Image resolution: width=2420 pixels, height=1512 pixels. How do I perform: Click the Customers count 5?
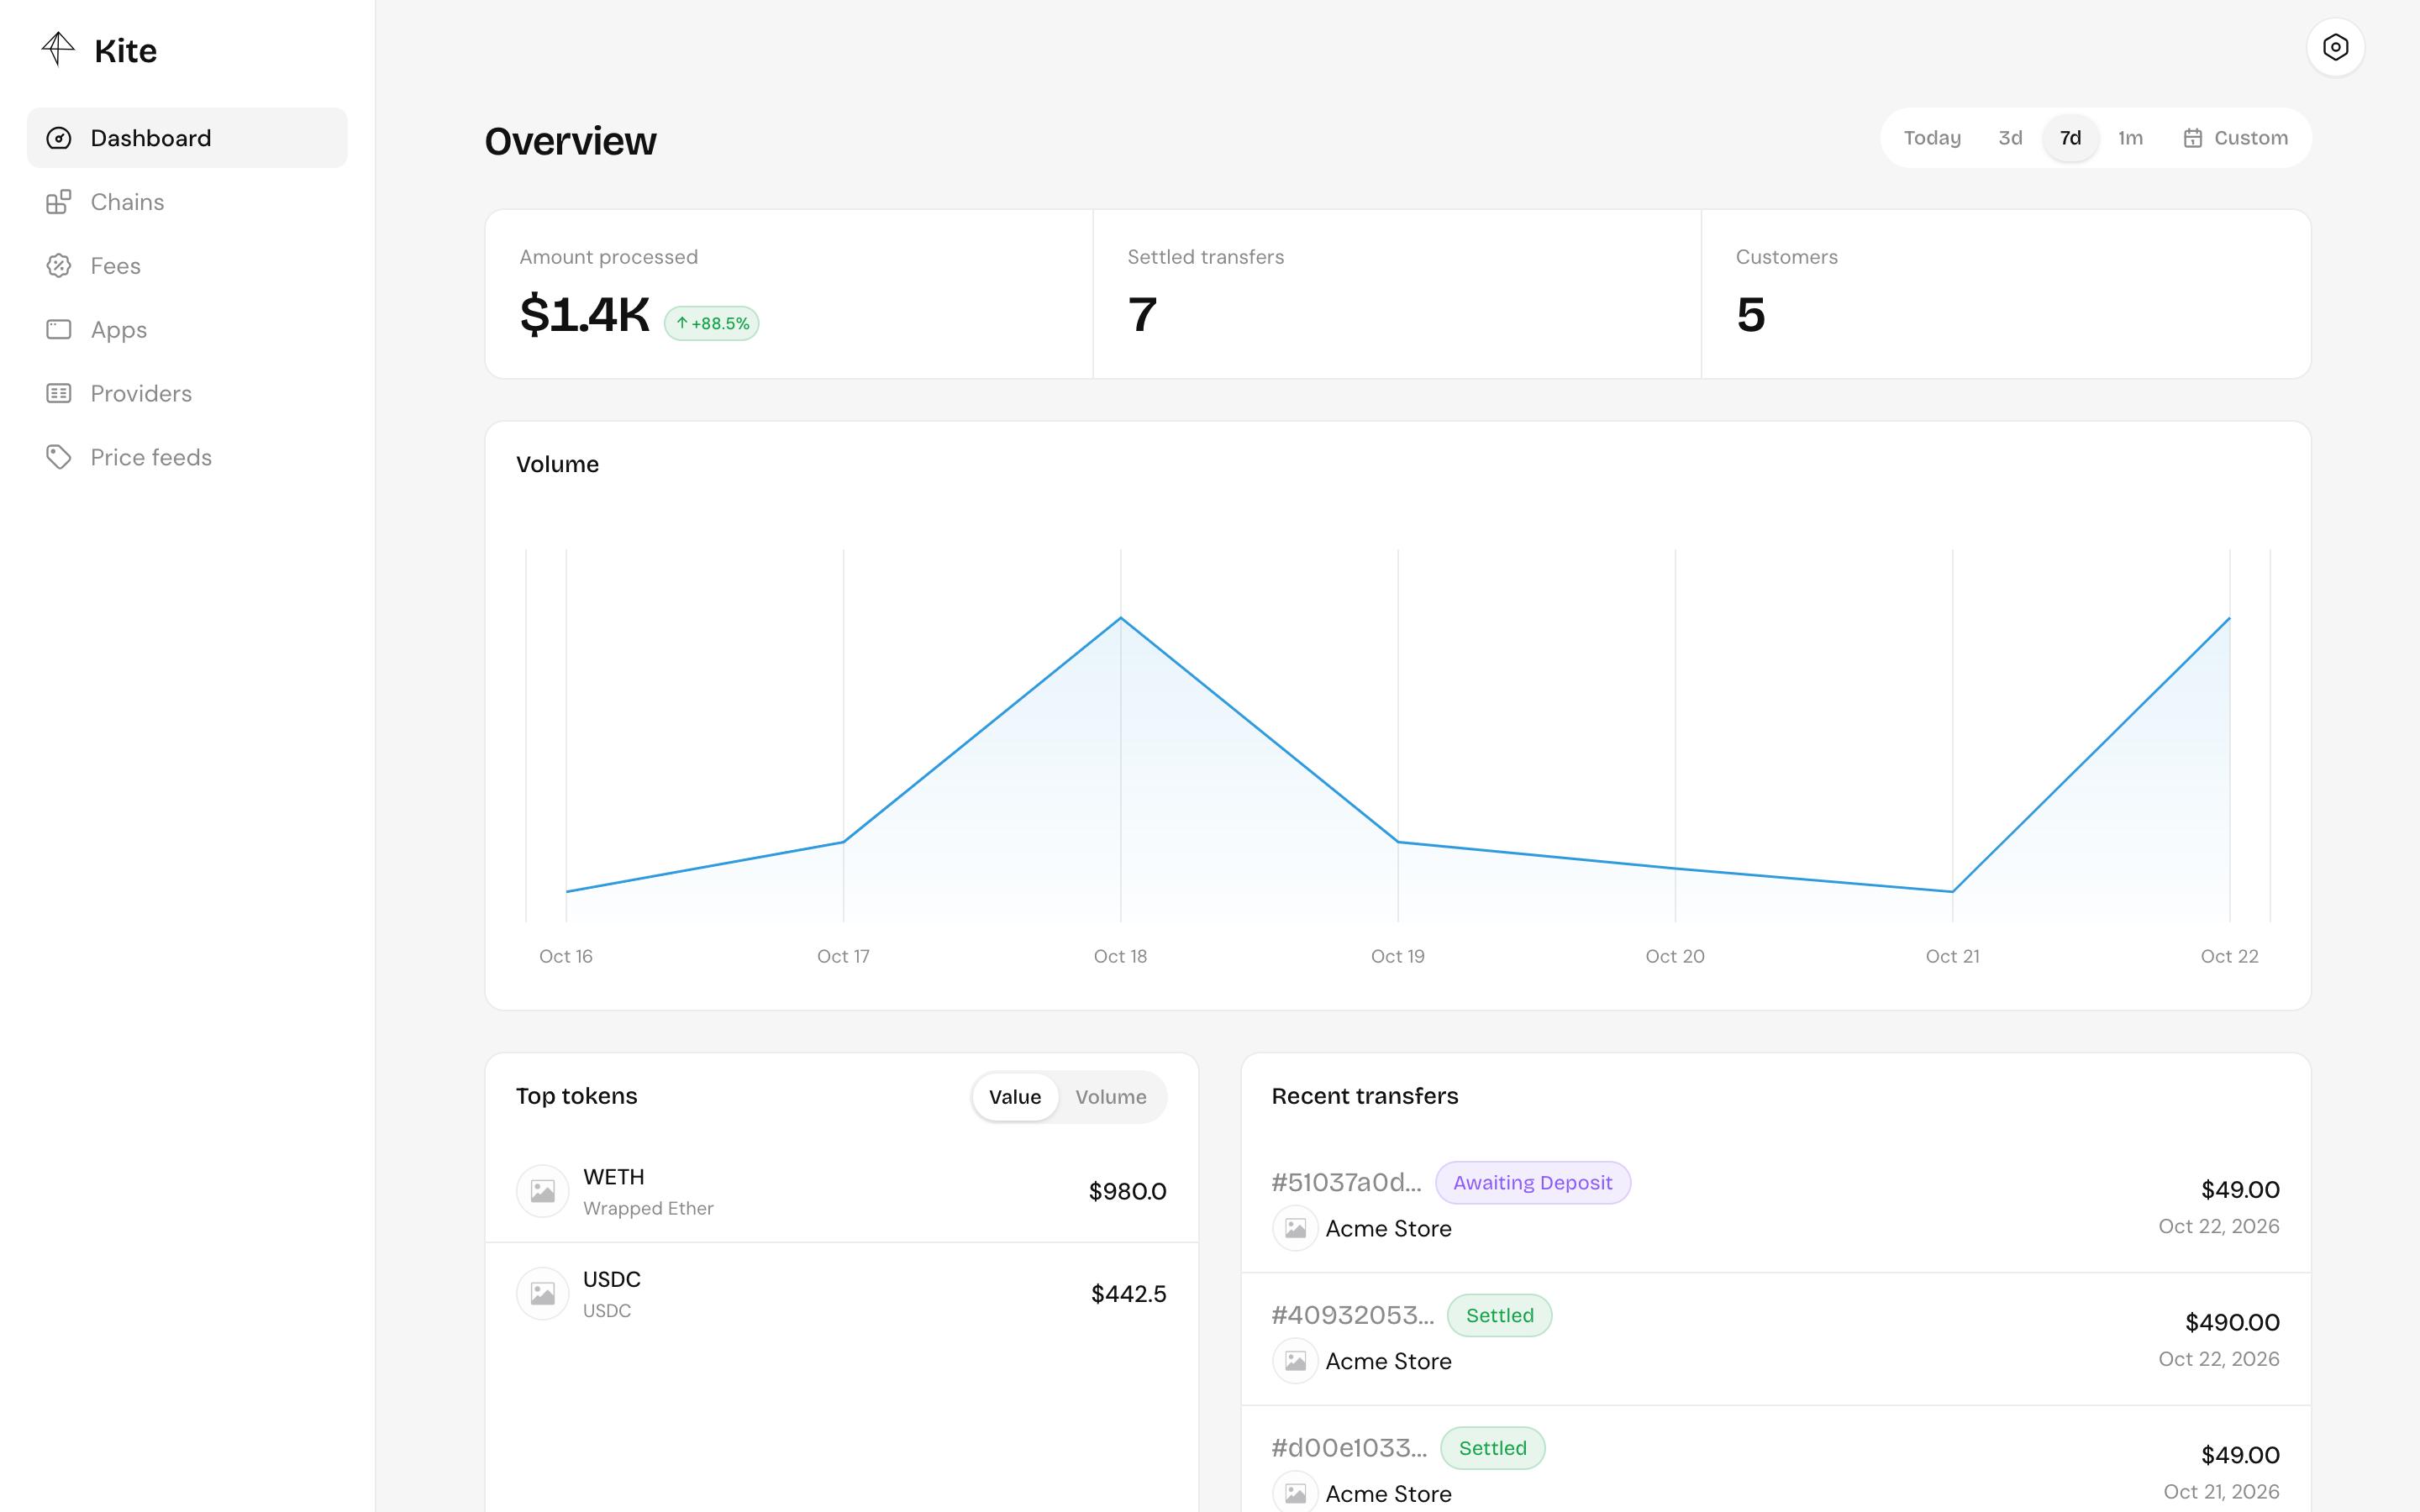(x=1751, y=315)
